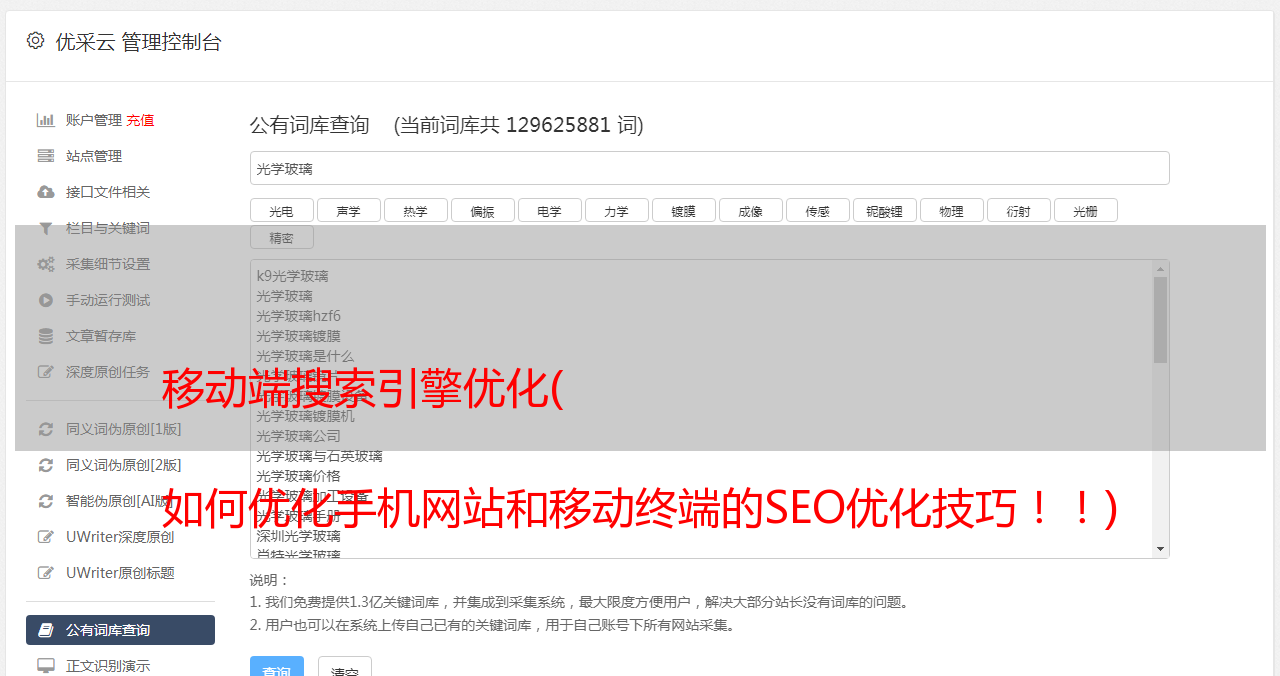Select the 光电 keyword tag button
Image resolution: width=1280 pixels, height=676 pixels.
click(x=281, y=210)
